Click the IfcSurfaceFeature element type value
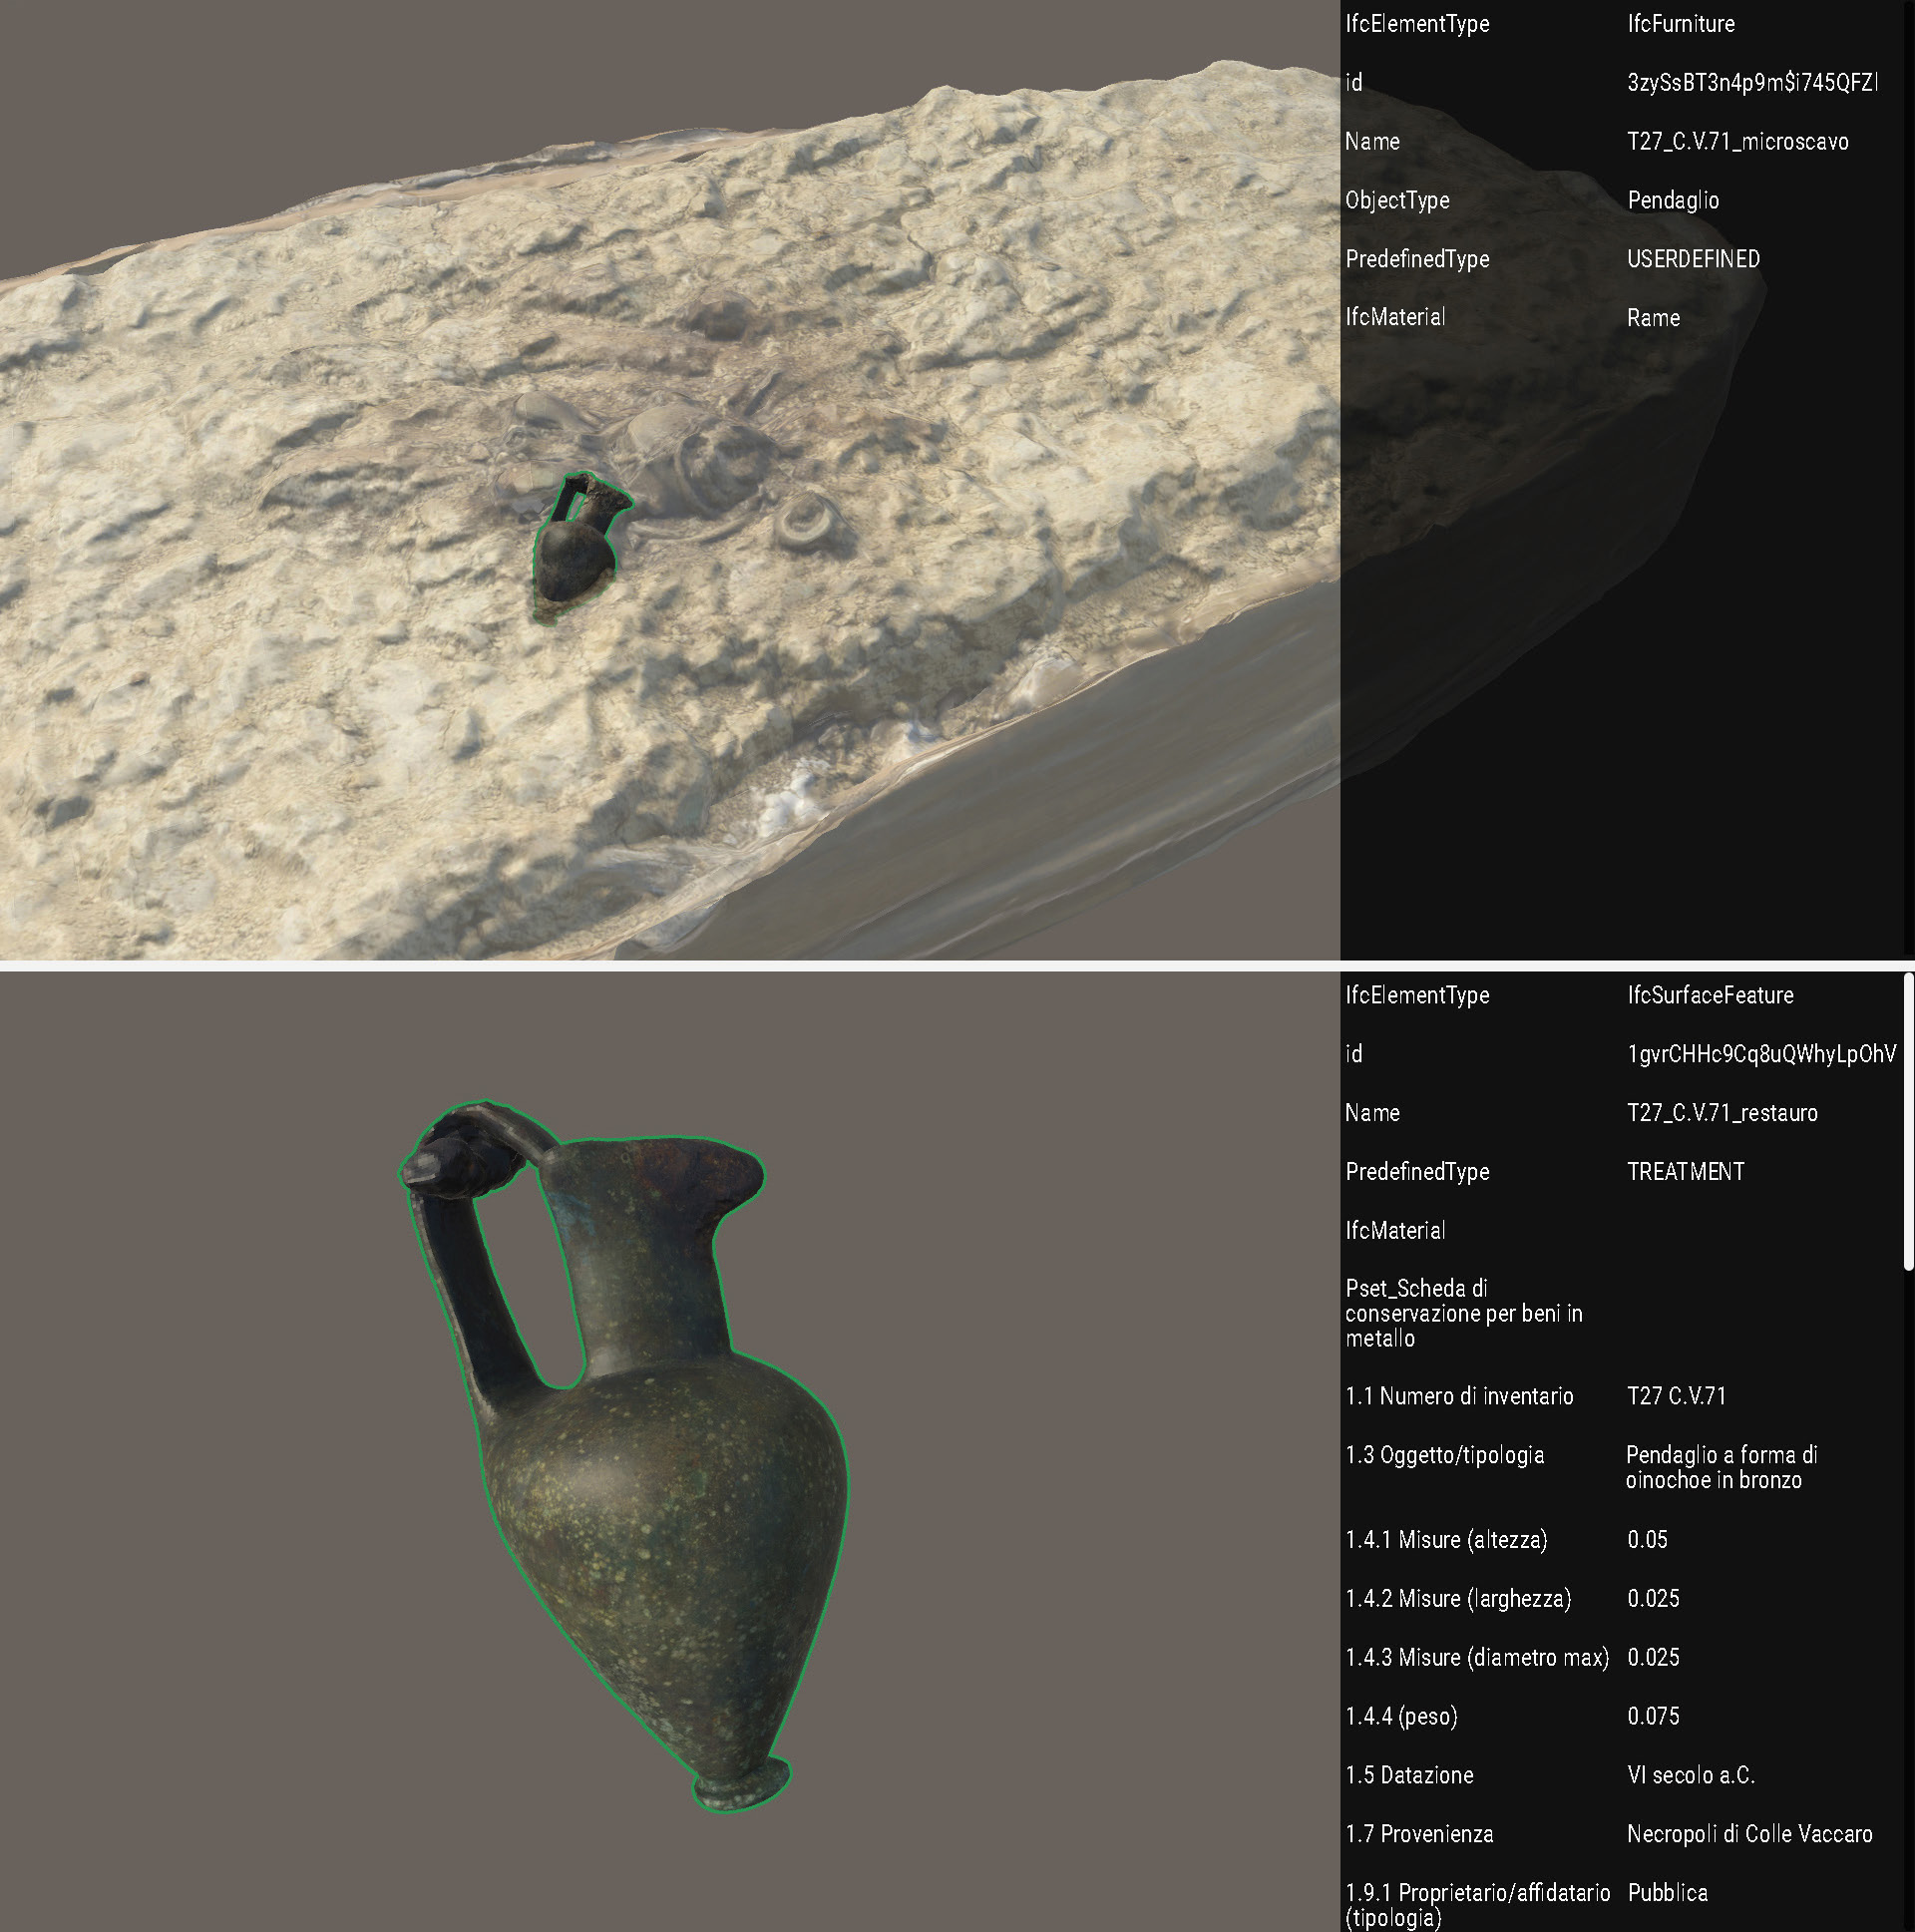The height and width of the screenshot is (1932, 1915). [x=1709, y=995]
